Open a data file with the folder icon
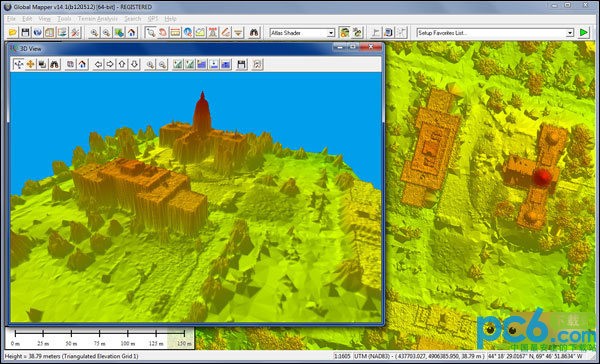The width and height of the screenshot is (600, 364). (13, 33)
